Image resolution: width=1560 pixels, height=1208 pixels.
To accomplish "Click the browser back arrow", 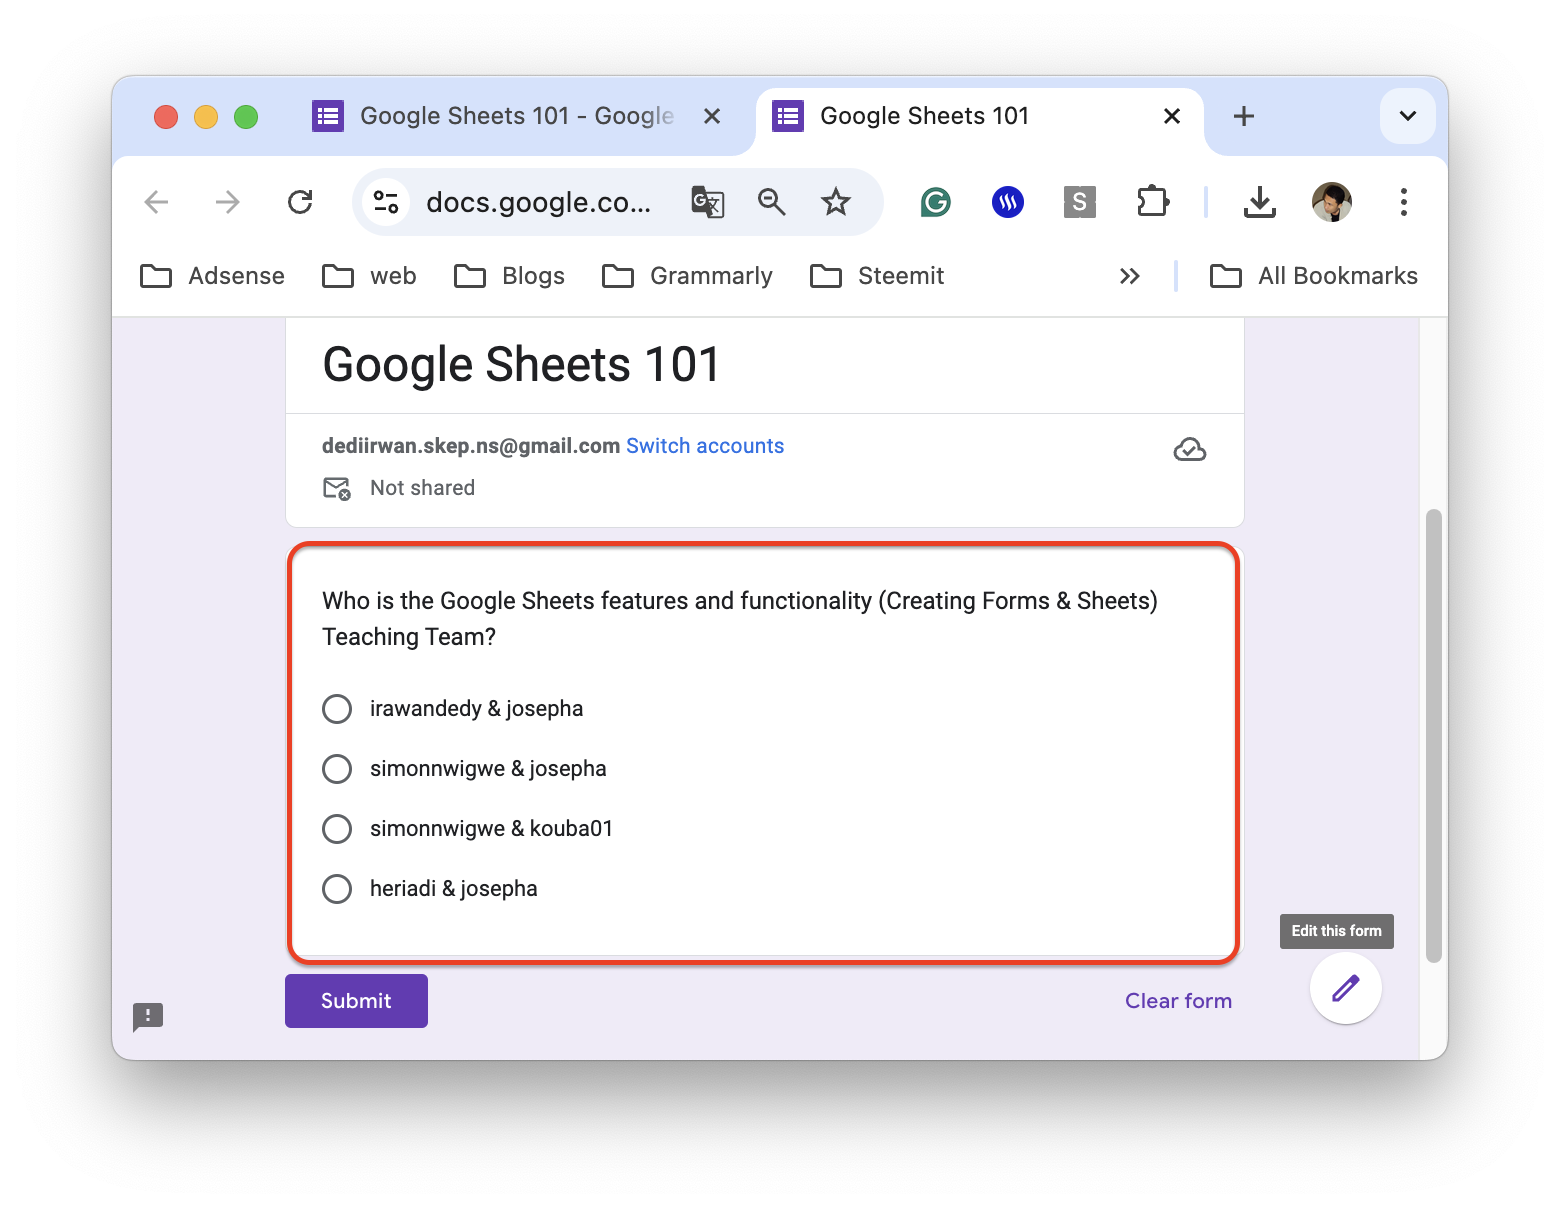I will pyautogui.click(x=156, y=202).
